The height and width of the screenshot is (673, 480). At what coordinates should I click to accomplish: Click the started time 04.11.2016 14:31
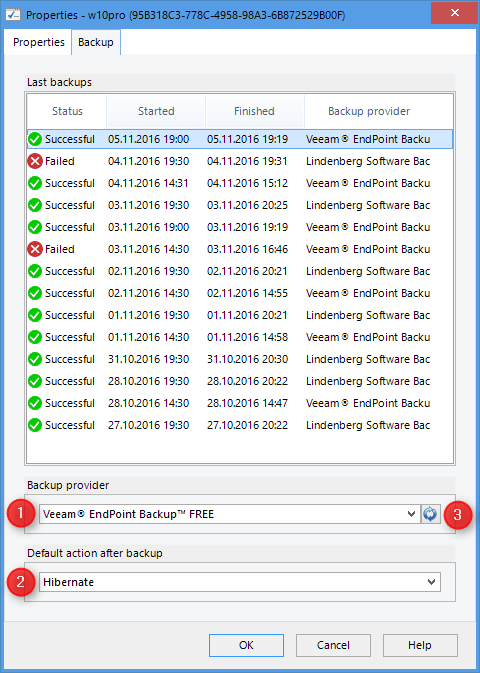pos(149,183)
